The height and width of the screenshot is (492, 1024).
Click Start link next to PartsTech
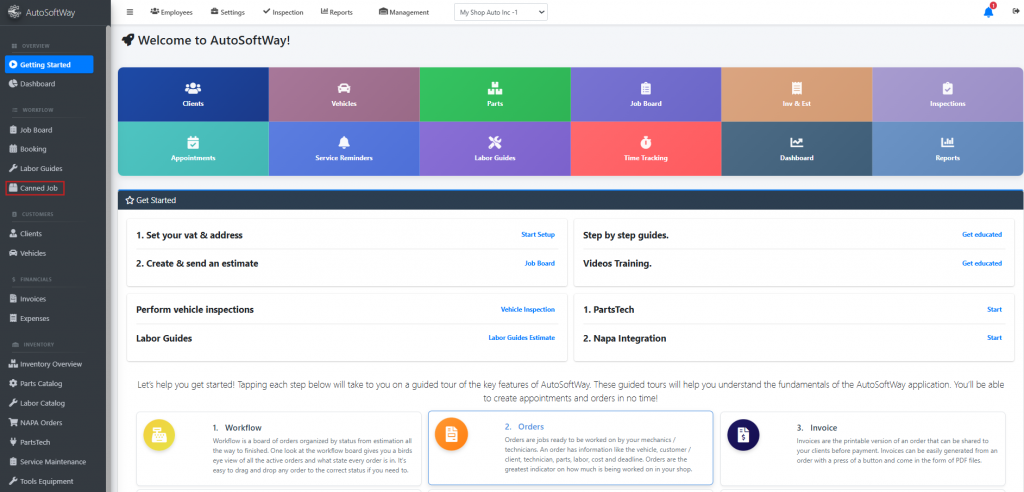click(x=994, y=310)
